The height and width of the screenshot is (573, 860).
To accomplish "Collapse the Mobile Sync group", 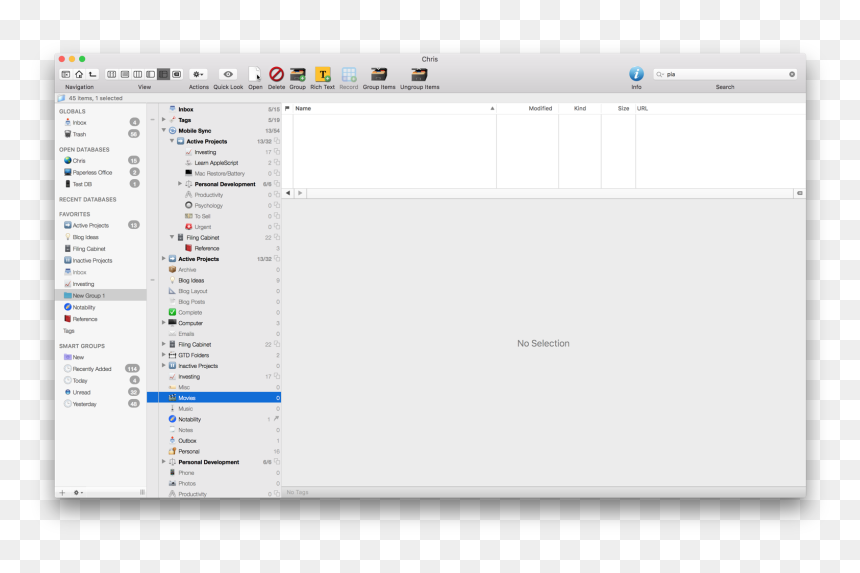I will tap(163, 131).
